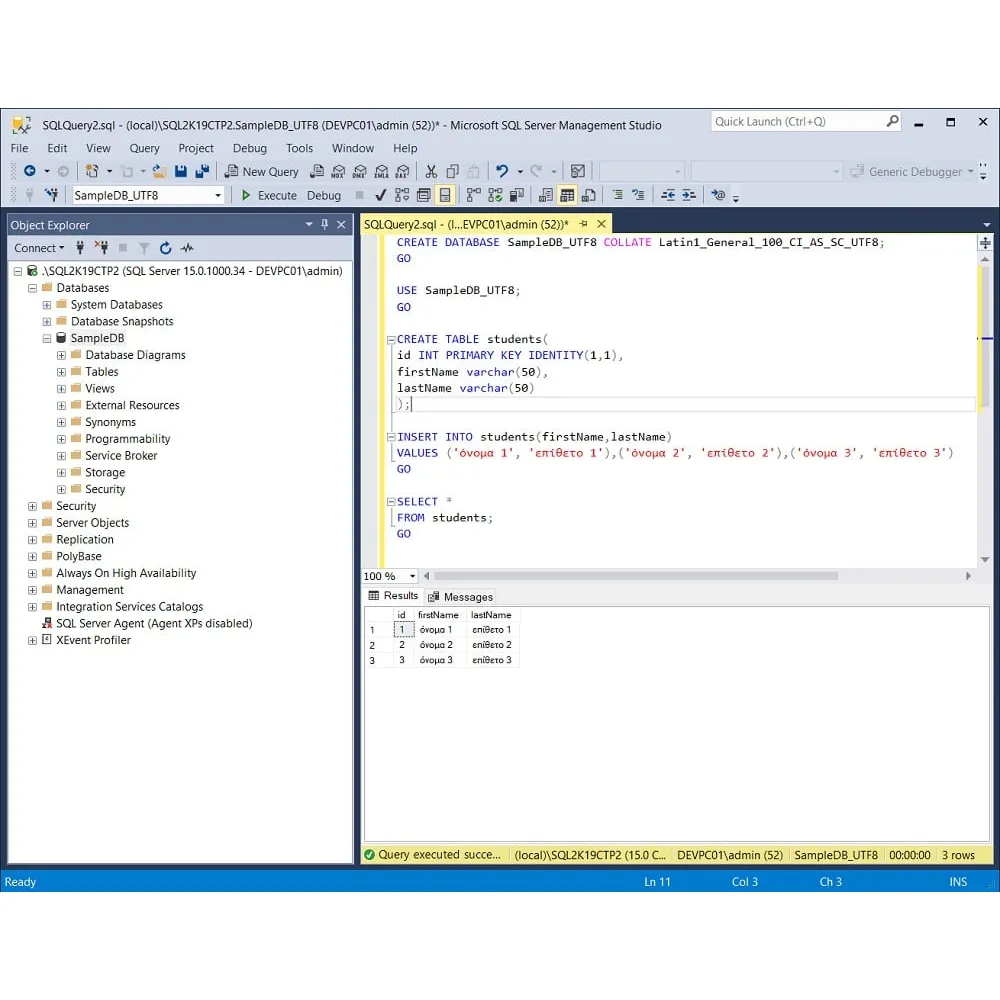The height and width of the screenshot is (1000, 1000).
Task: Toggle IntelliSense Enabled button
Action: click(x=445, y=195)
